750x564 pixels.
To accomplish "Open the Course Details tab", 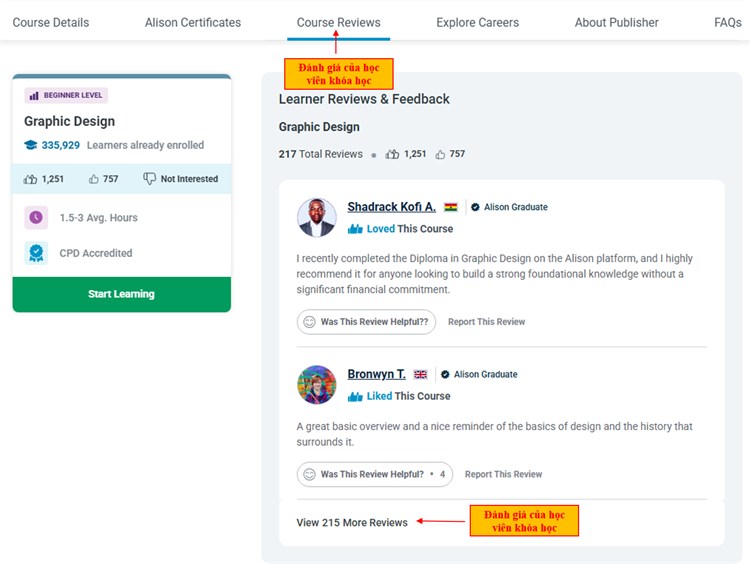I will [50, 22].
